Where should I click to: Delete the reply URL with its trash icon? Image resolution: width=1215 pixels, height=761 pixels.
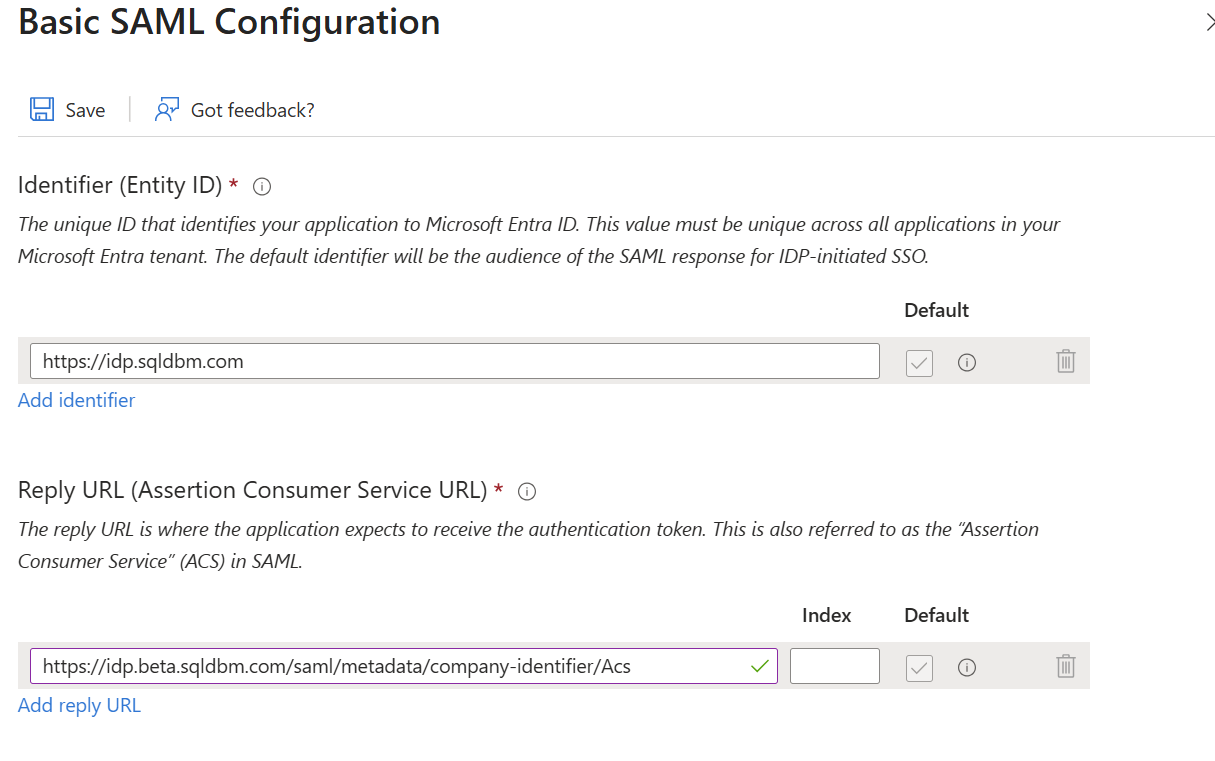coord(1066,666)
